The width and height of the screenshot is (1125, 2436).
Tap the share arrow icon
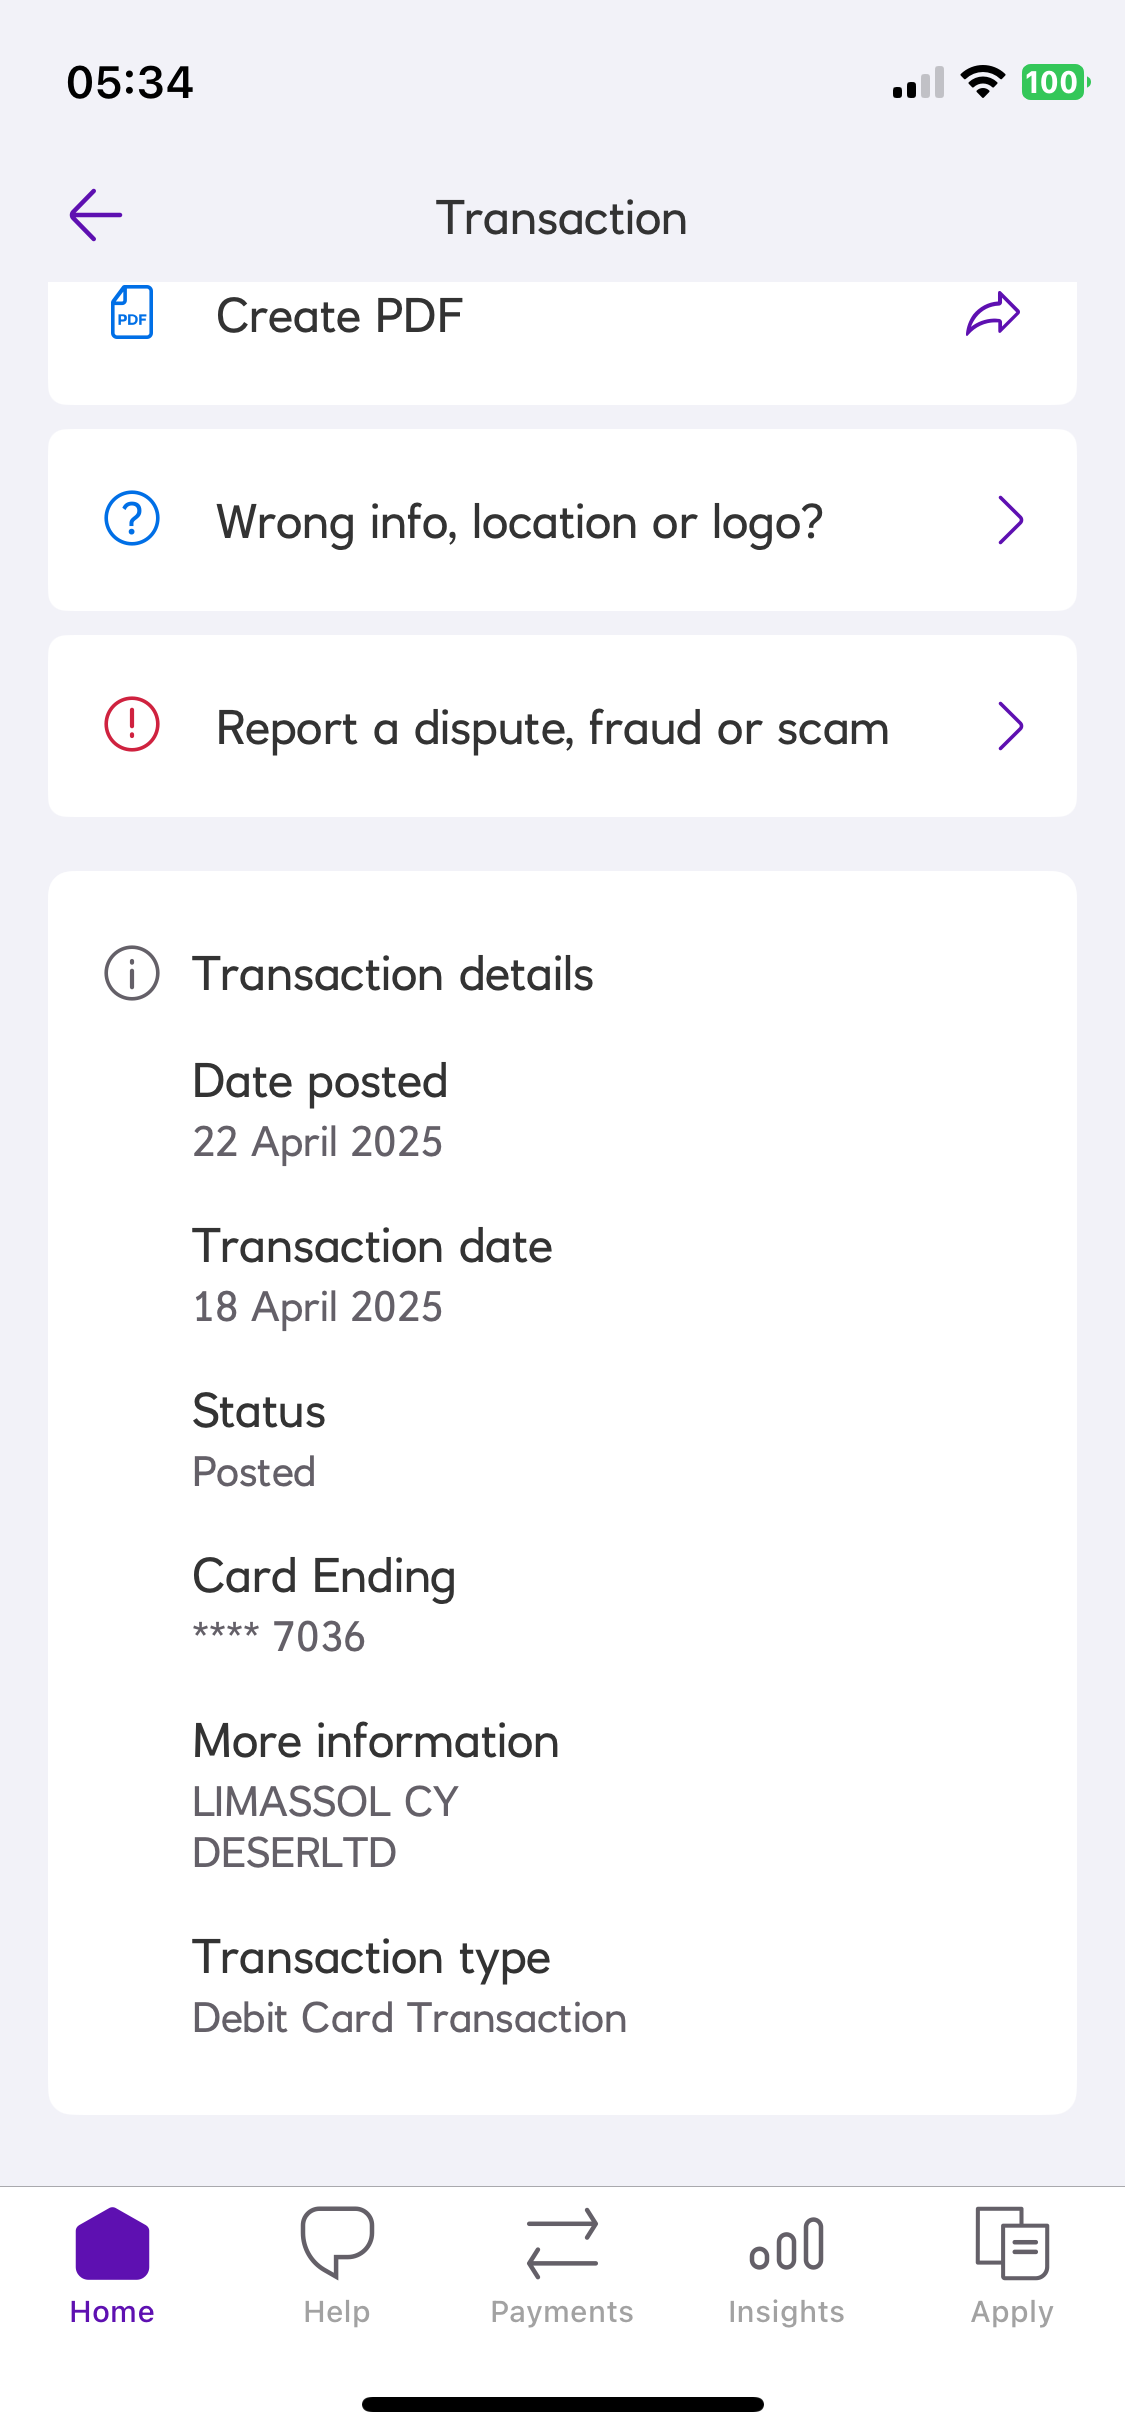992,315
